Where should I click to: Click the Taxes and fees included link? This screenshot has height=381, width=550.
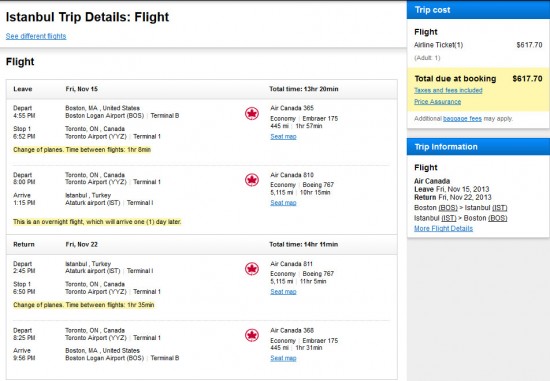point(448,90)
